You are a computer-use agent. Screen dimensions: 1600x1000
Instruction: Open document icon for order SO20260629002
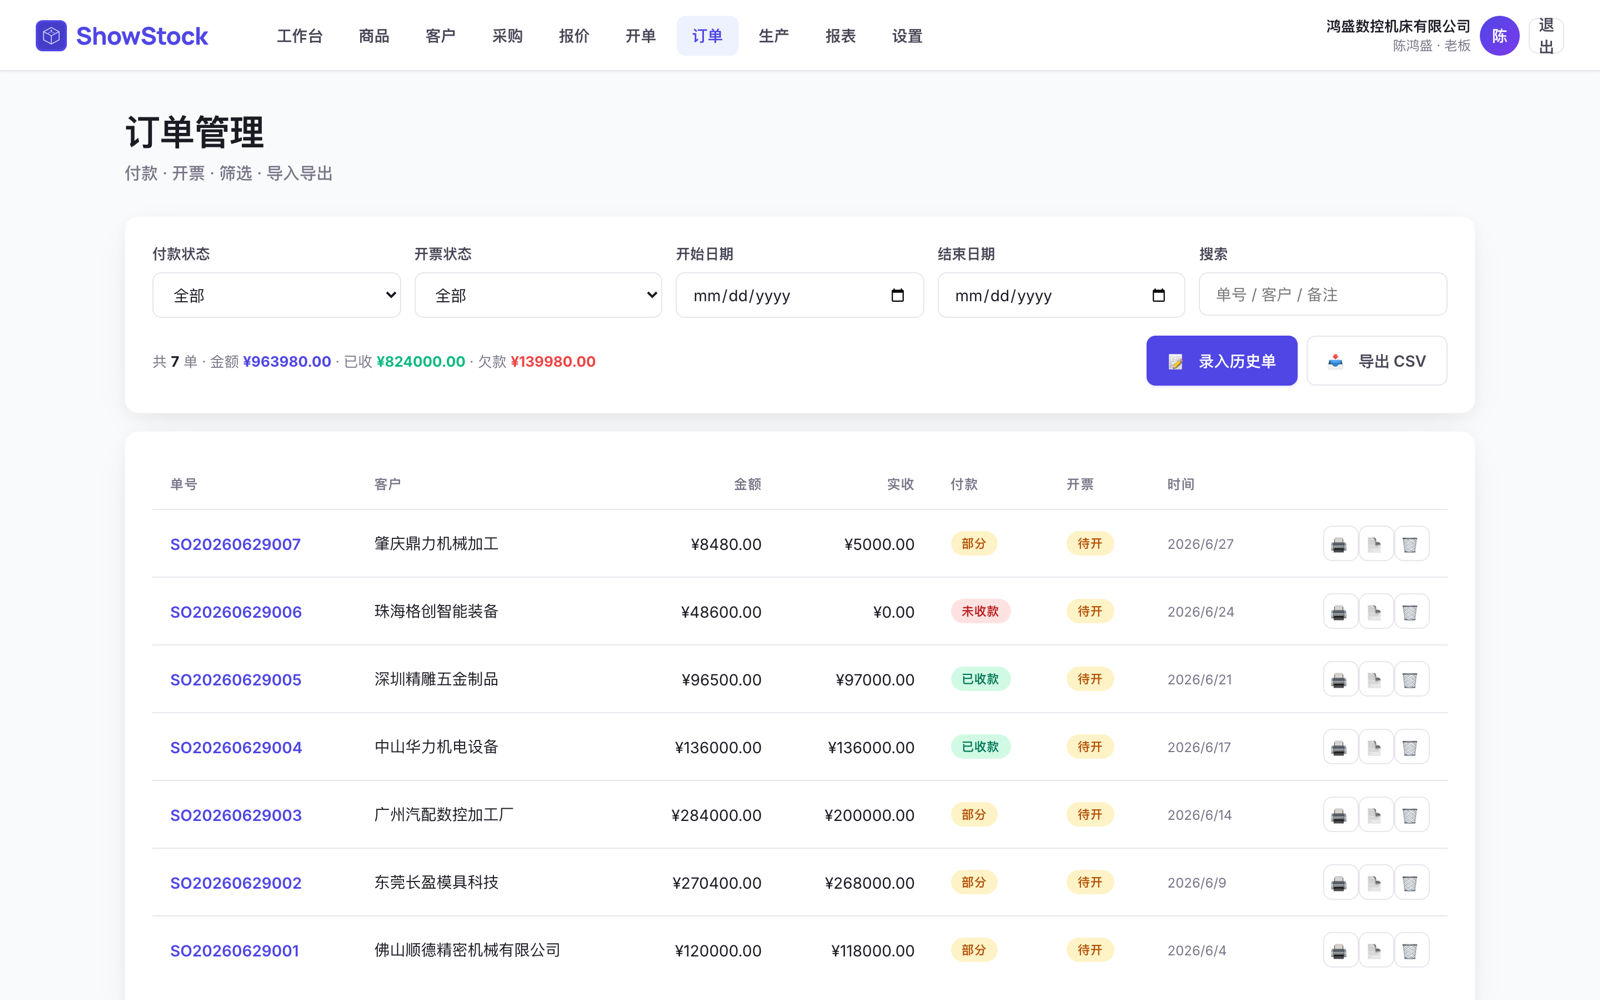1375,883
